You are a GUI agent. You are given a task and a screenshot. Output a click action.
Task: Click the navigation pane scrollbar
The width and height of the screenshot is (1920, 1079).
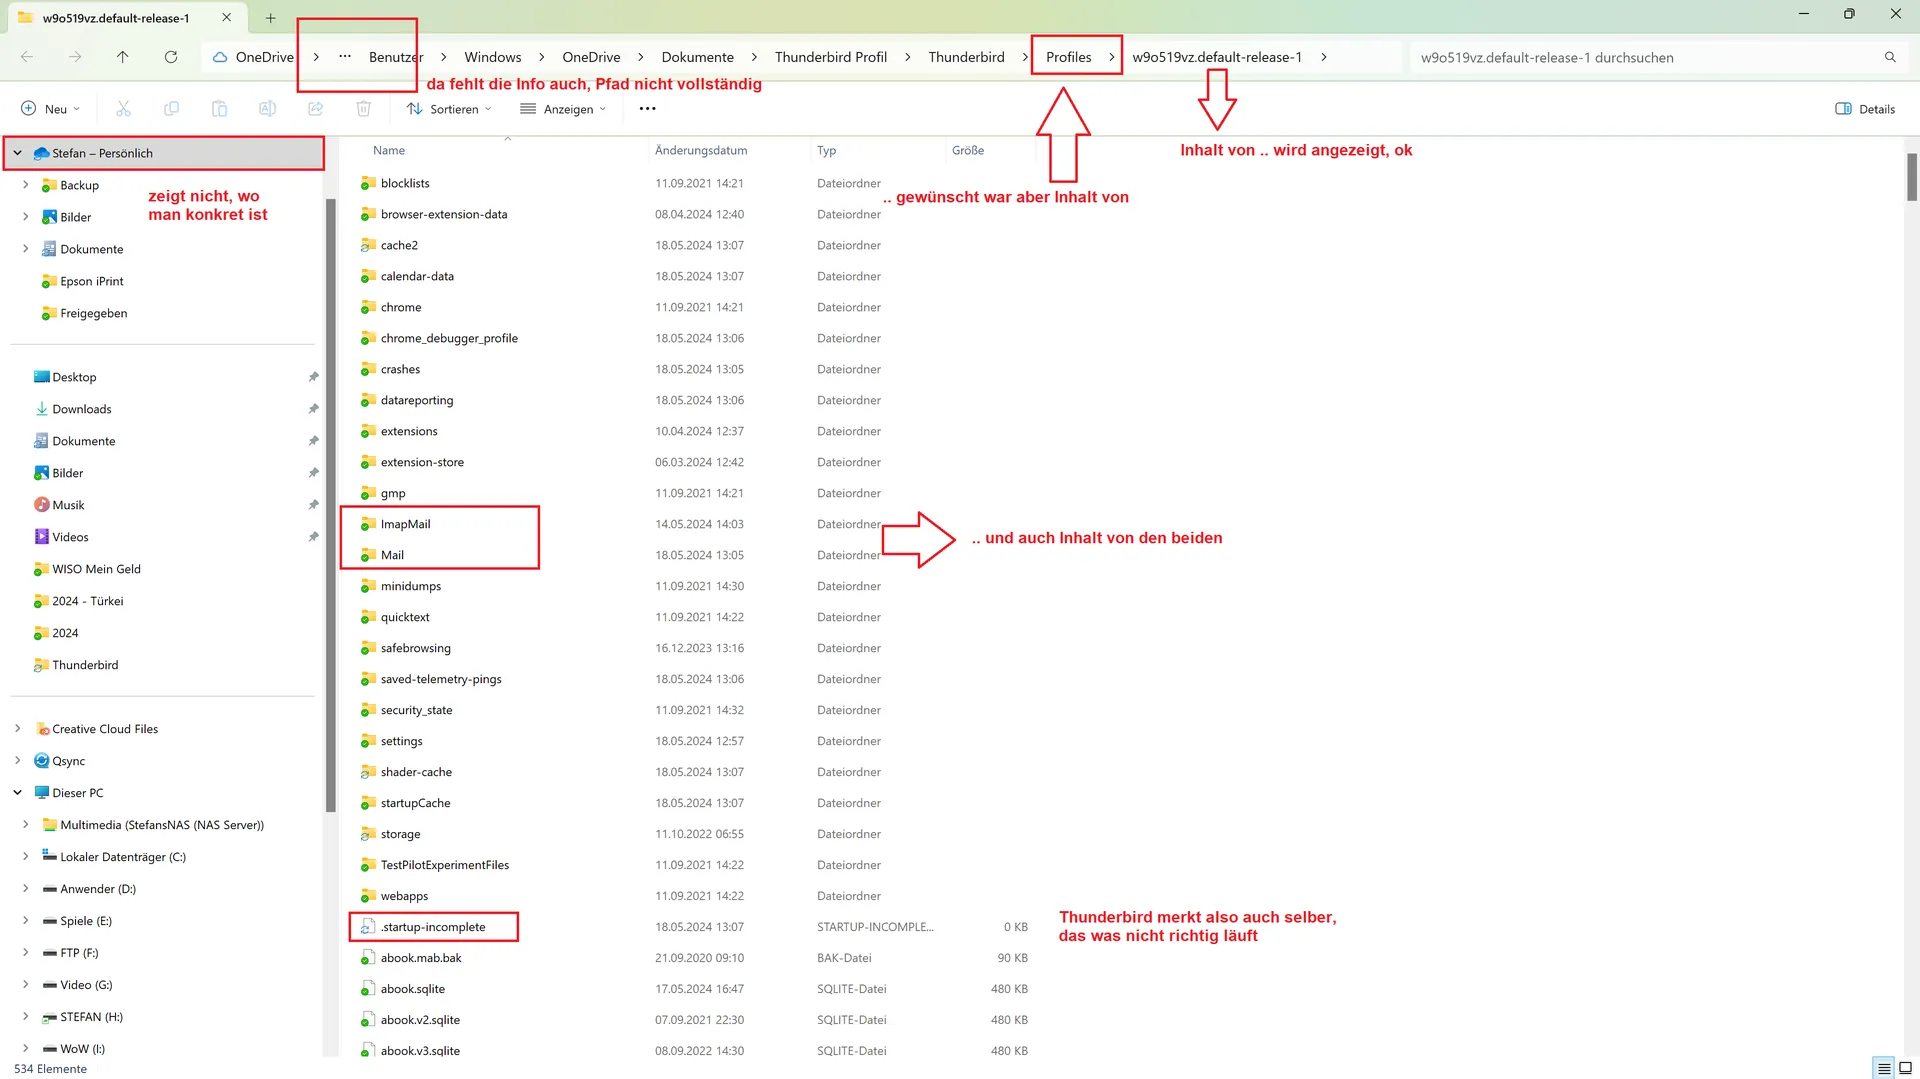point(330,505)
